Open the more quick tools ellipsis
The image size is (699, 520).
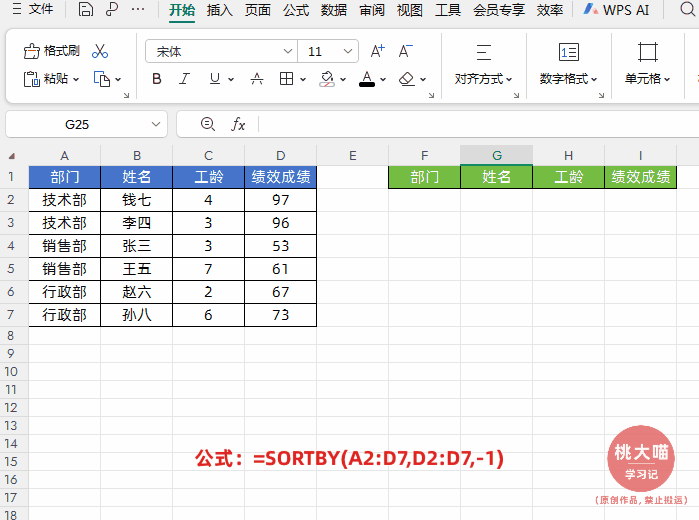(138, 9)
